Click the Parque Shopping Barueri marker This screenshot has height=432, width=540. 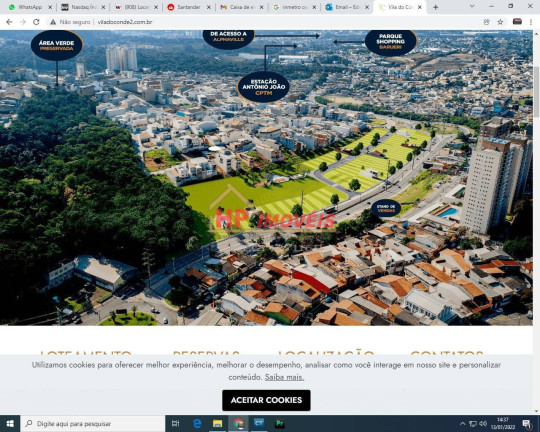point(391,42)
